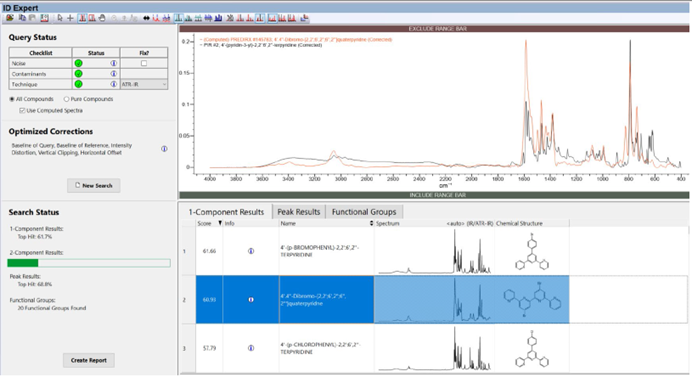The image size is (692, 377).
Task: Click the Chemical Structure column header
Action: point(519,223)
